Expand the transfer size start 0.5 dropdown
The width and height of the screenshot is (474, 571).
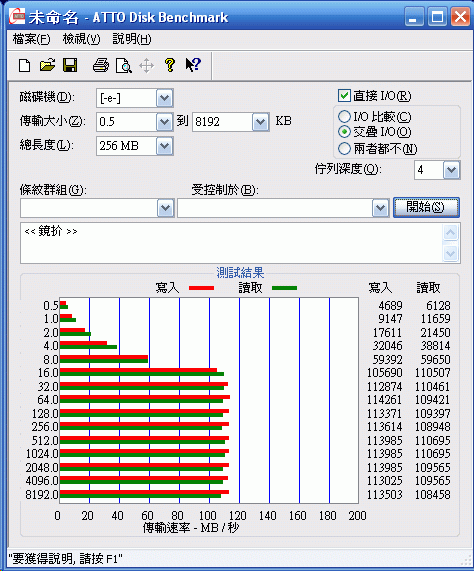(165, 122)
